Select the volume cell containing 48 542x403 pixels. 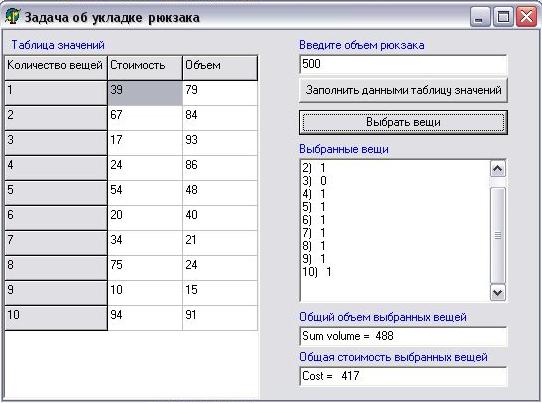220,193
